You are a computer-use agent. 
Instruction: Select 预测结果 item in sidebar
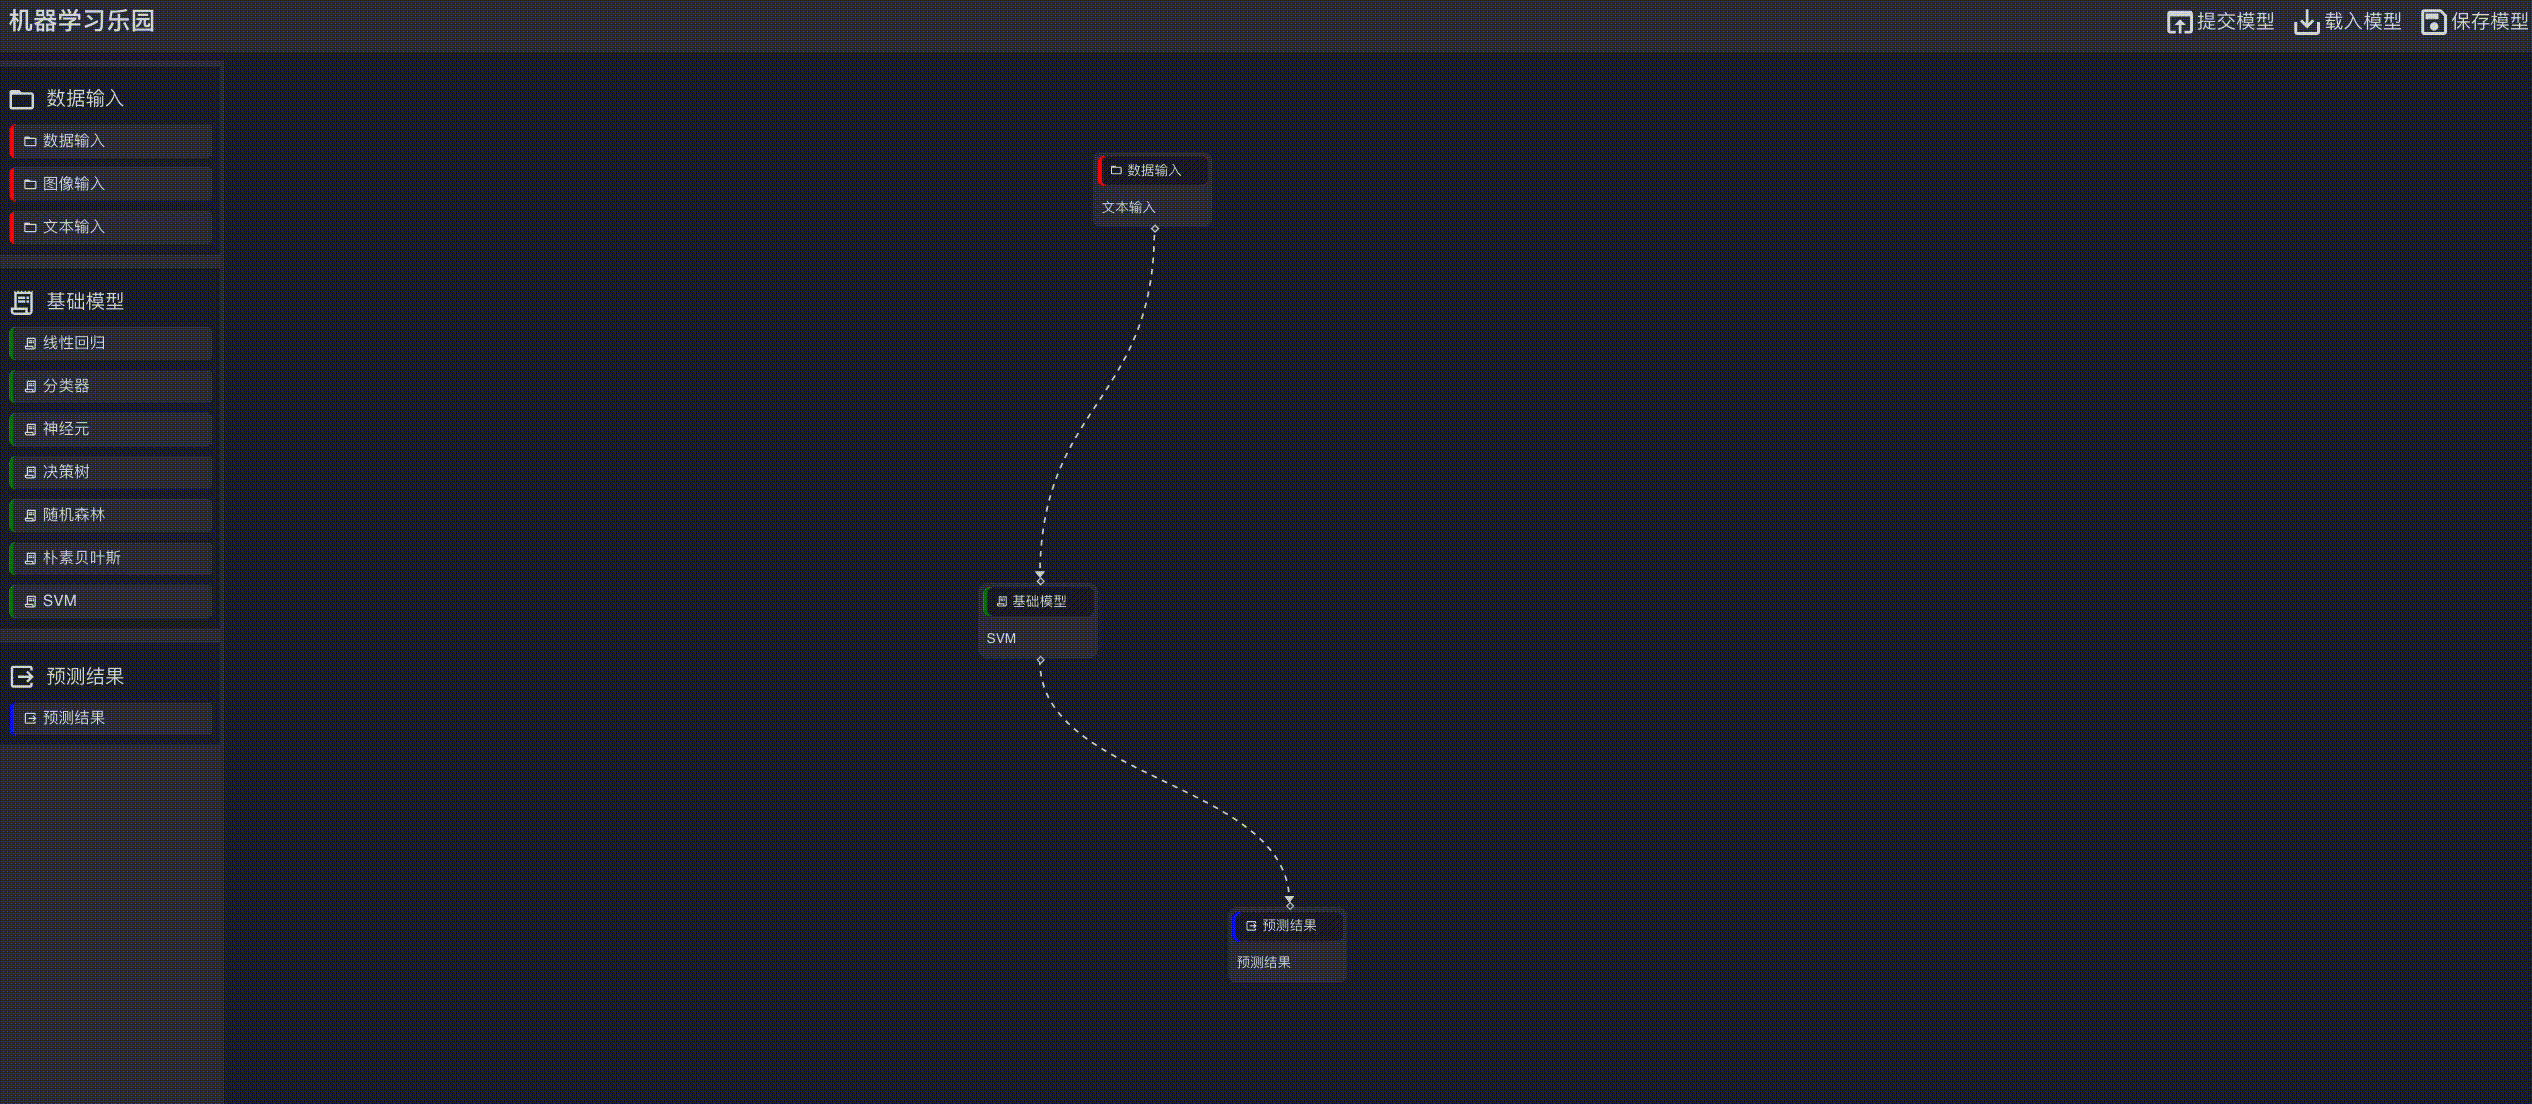point(110,718)
